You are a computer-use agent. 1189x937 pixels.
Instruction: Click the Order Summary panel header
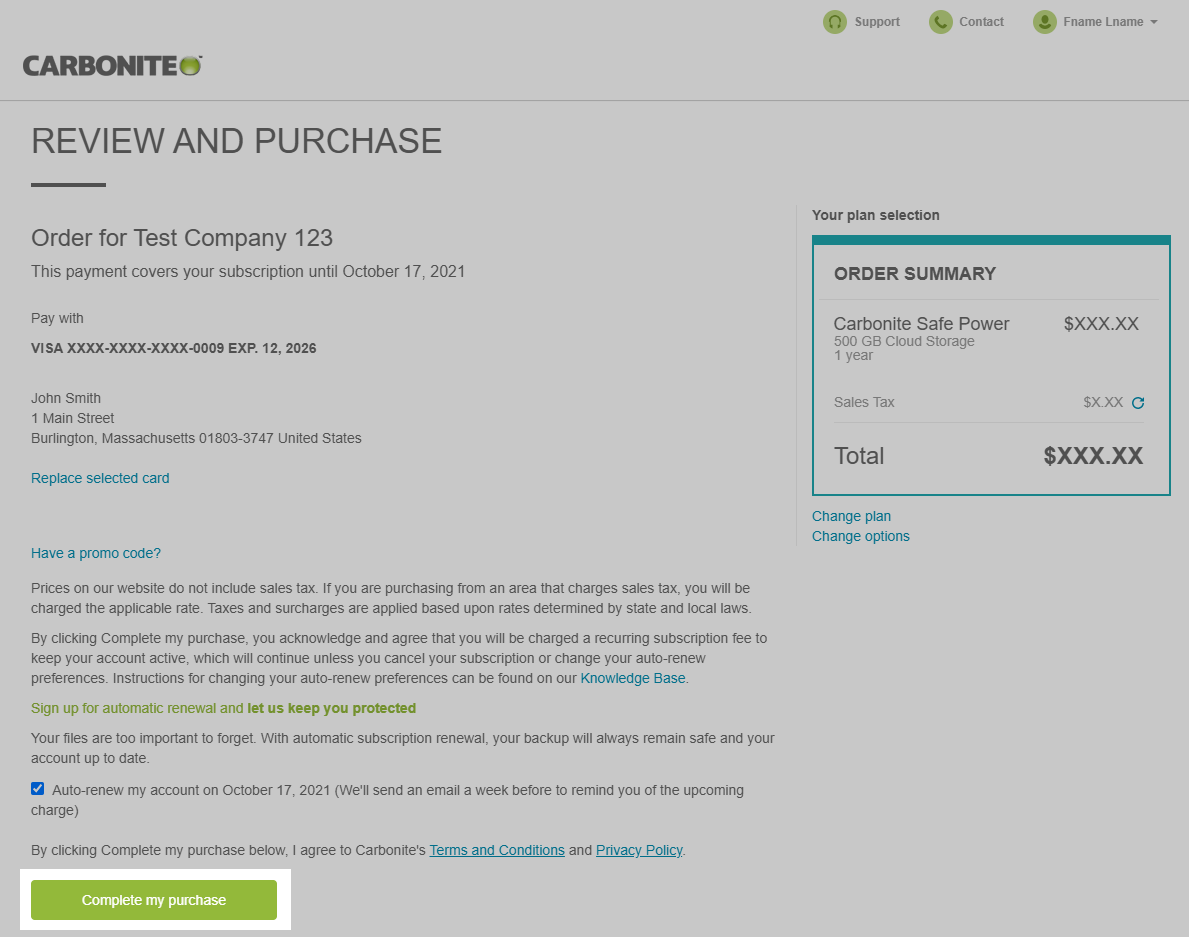(x=914, y=273)
